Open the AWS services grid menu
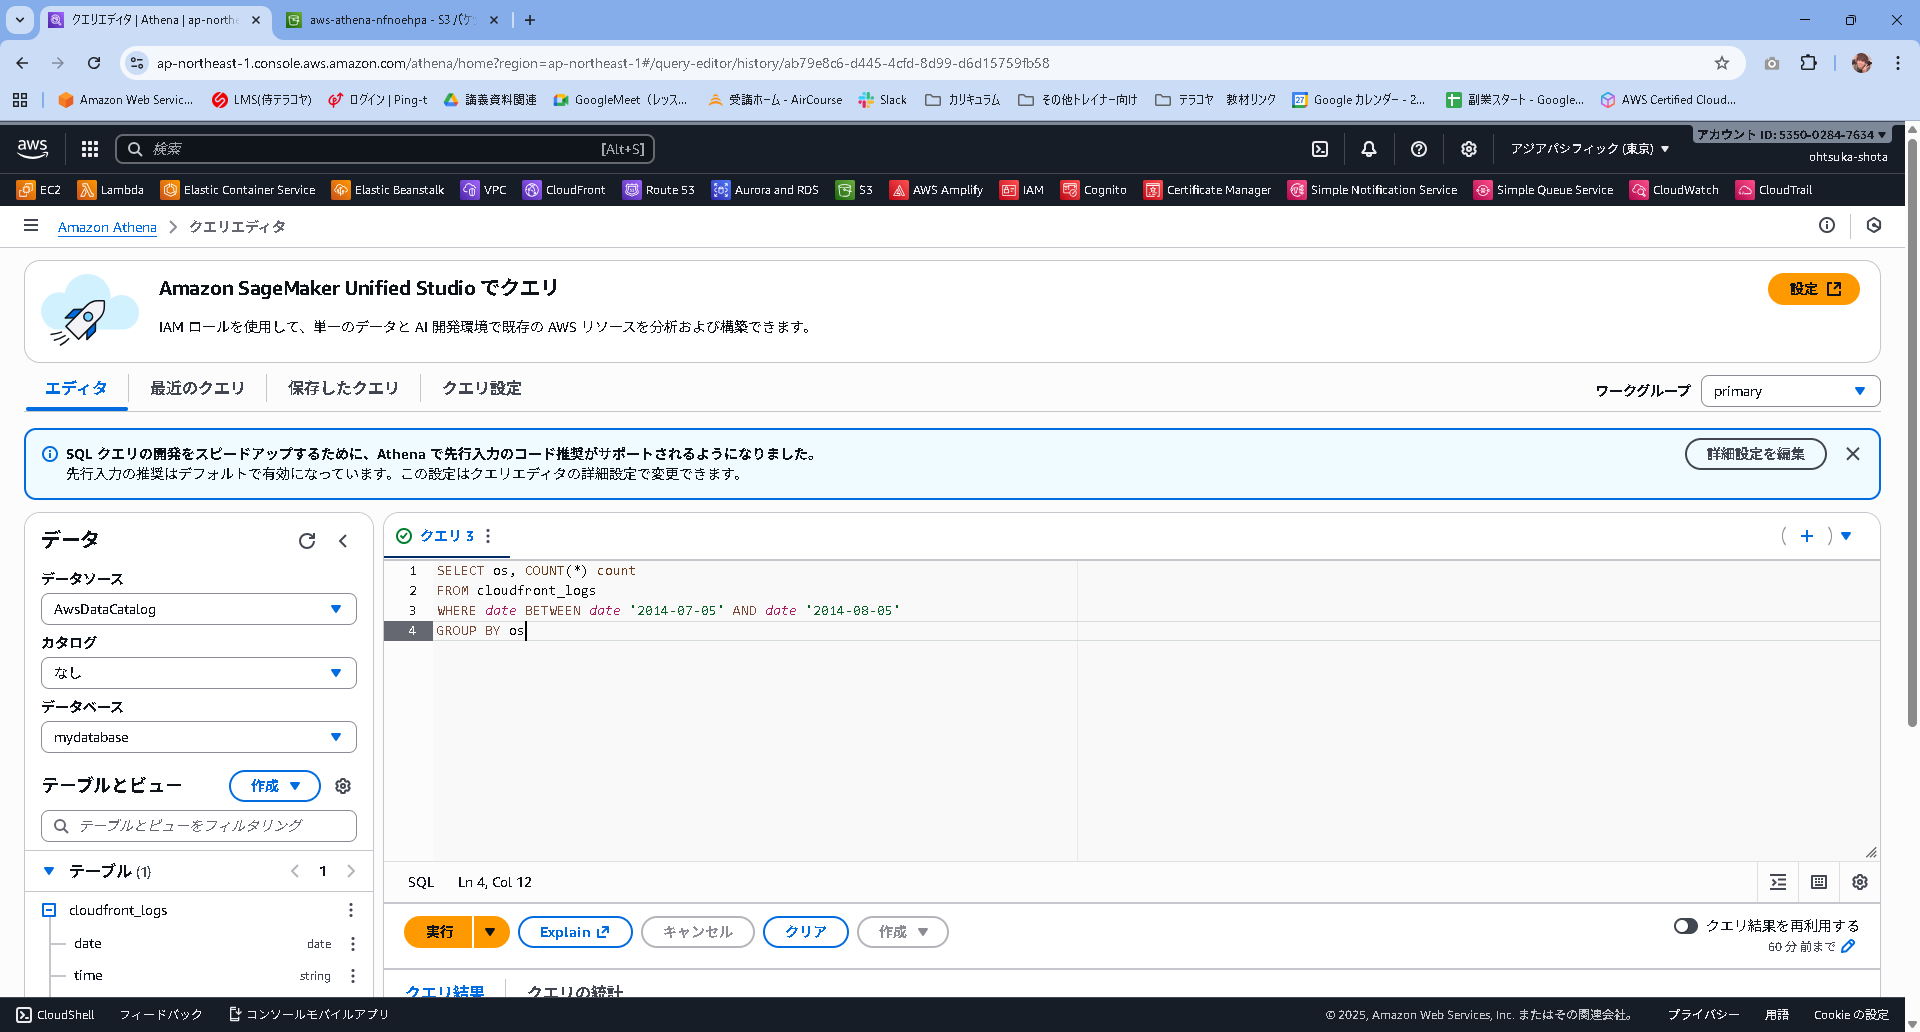 pos(90,149)
